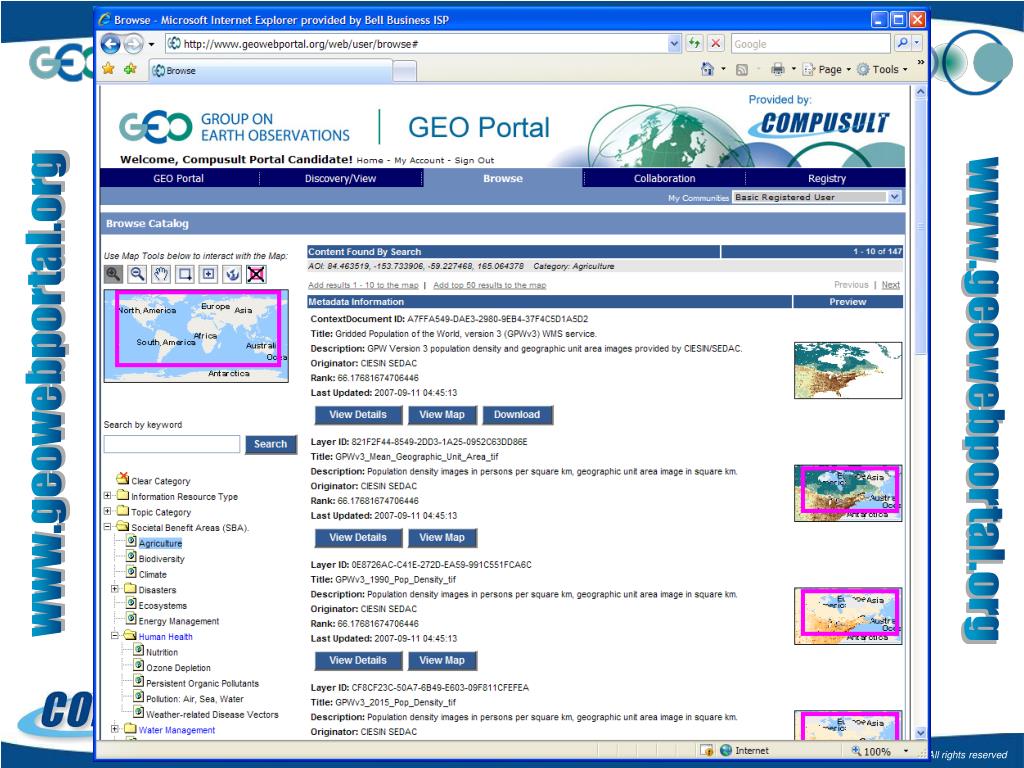Click the RSS feeds icon
The image size is (1024, 768).
[x=742, y=69]
